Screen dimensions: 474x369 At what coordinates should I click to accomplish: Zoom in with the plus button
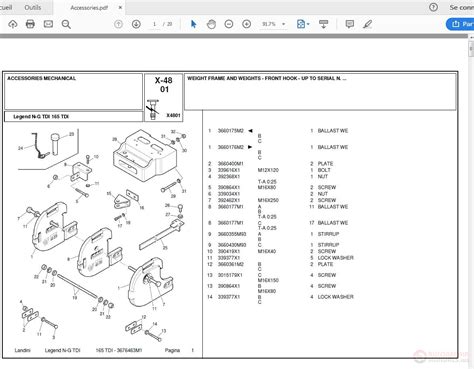[x=246, y=24]
